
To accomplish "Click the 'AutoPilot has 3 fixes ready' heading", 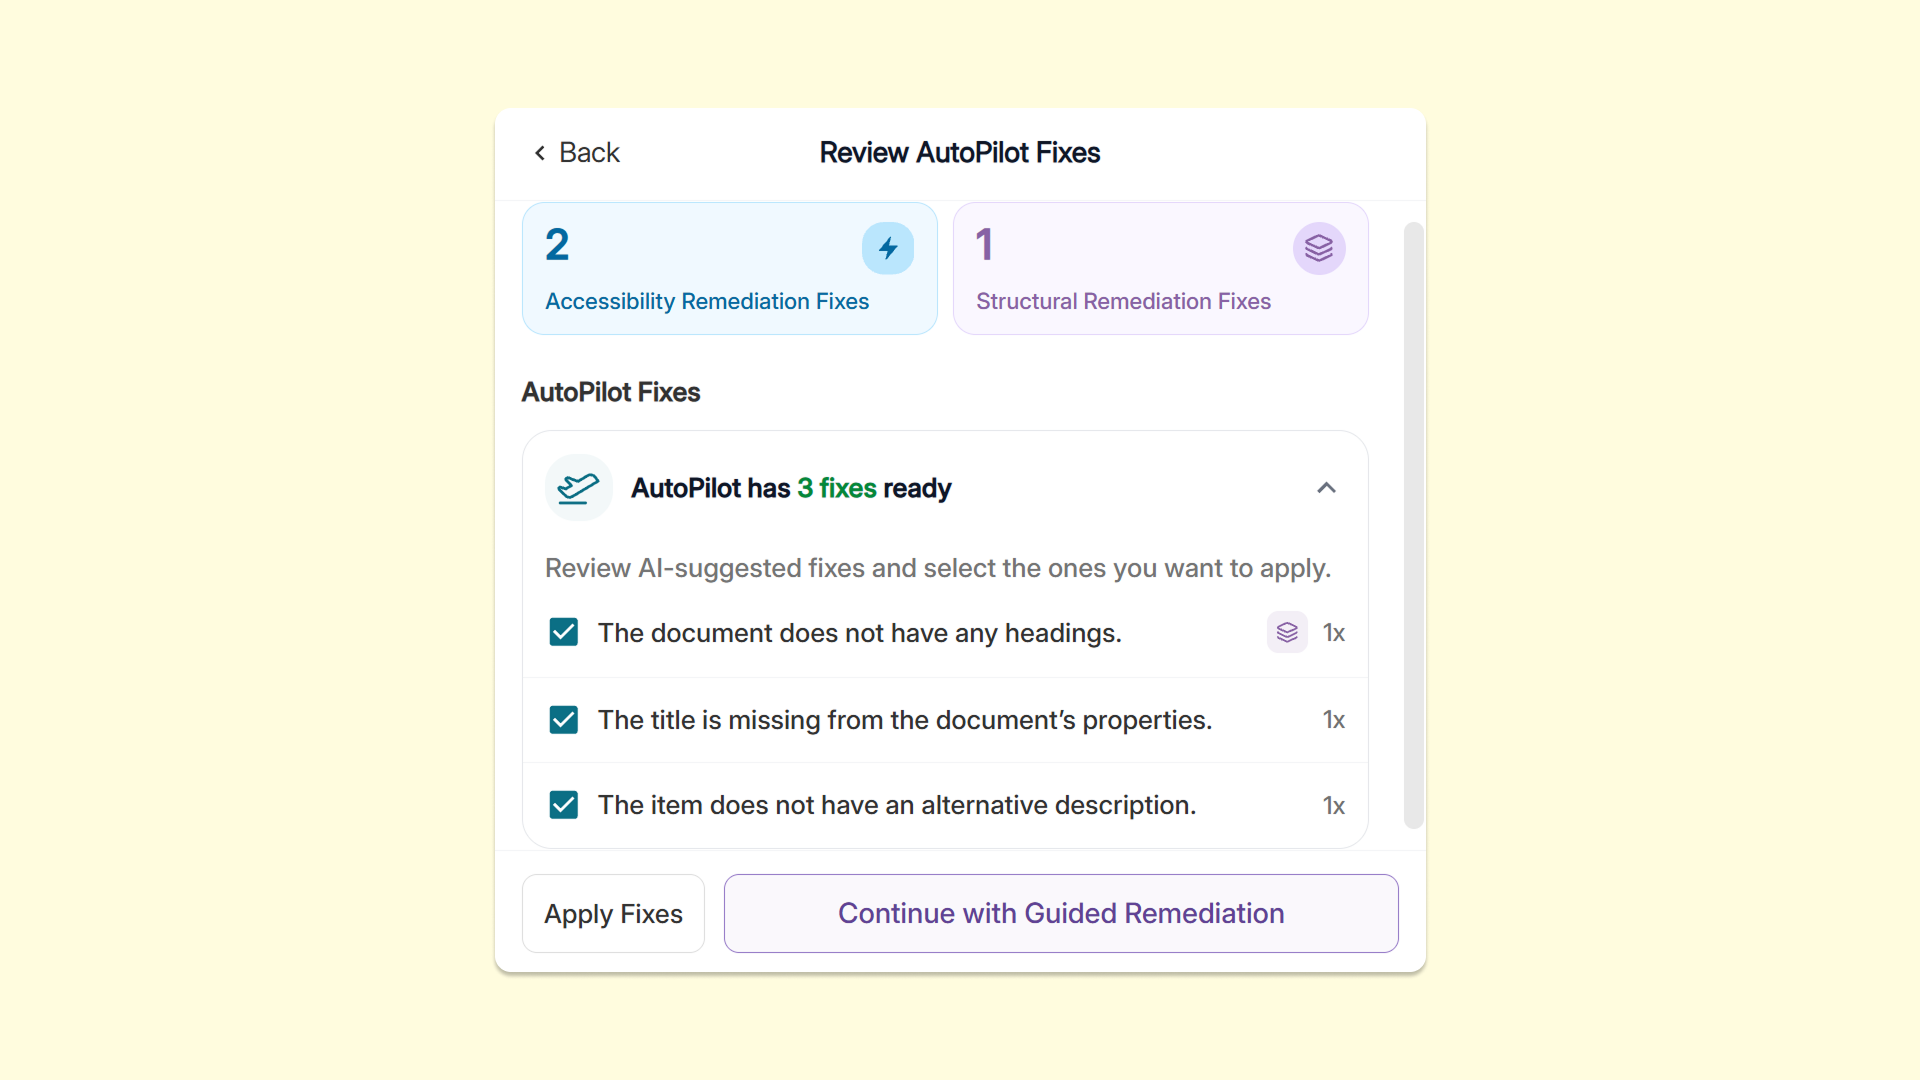I will (x=791, y=488).
